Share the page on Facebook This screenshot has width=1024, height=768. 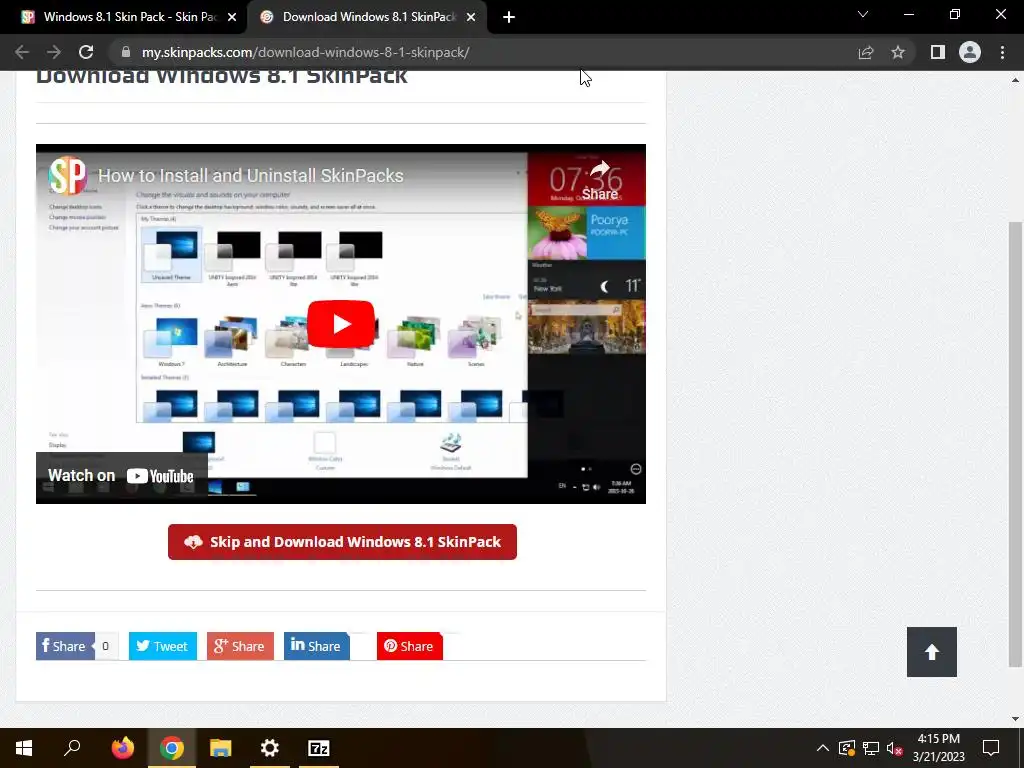(x=65, y=646)
